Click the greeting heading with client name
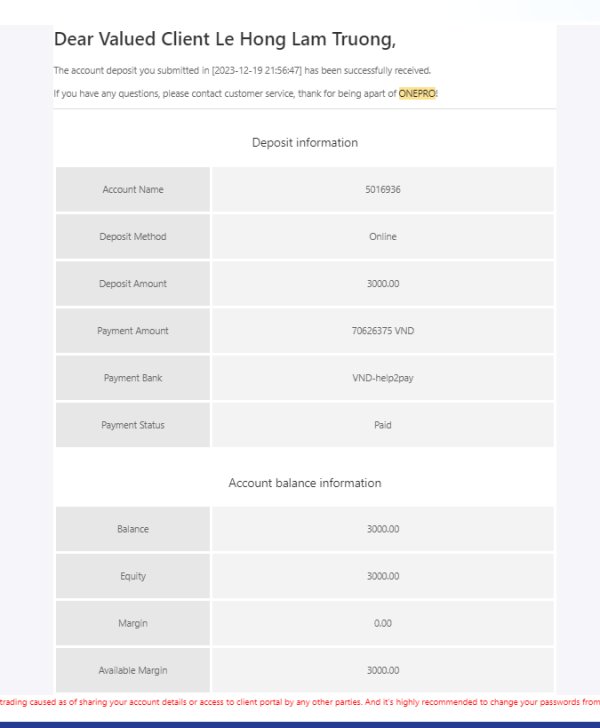This screenshot has width=600, height=728. pyautogui.click(x=224, y=40)
